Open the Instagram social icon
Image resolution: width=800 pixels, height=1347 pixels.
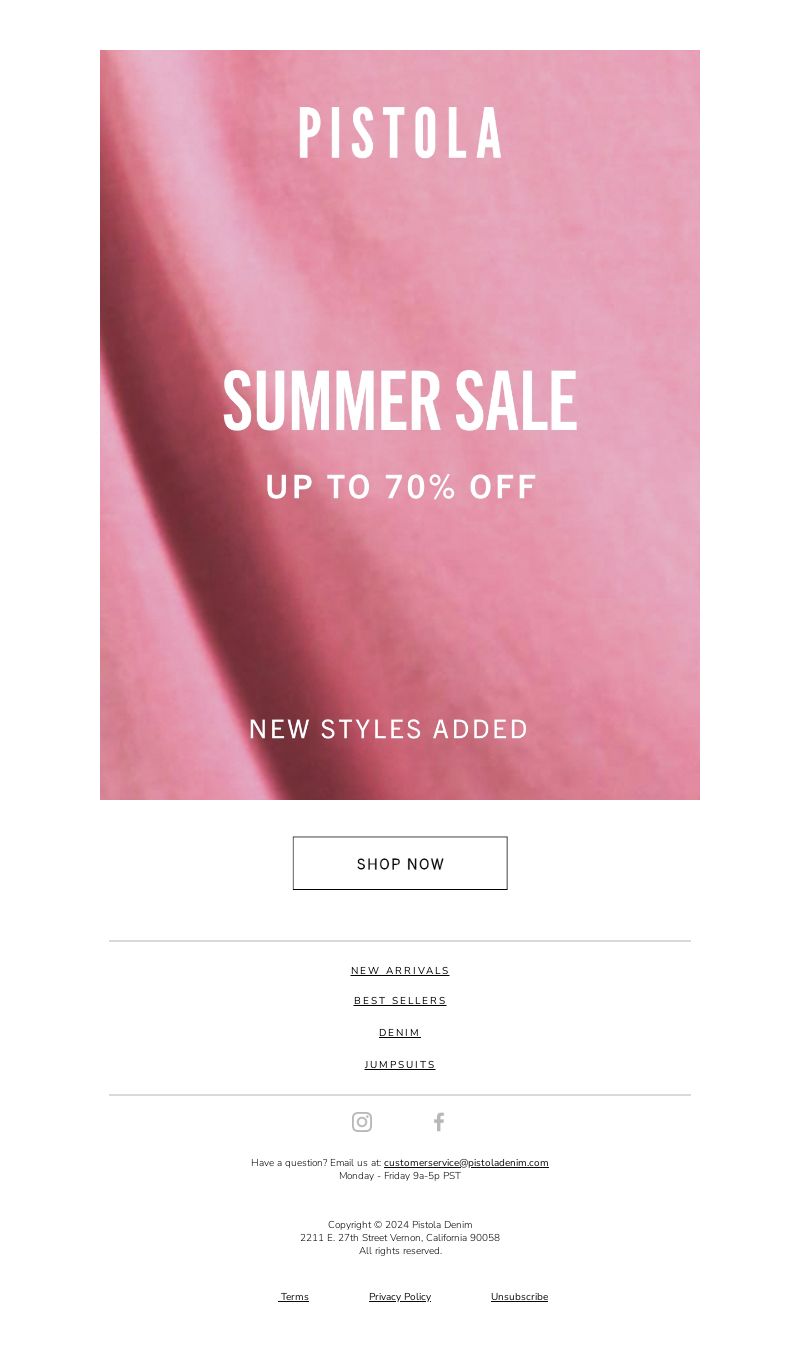pyautogui.click(x=362, y=1122)
